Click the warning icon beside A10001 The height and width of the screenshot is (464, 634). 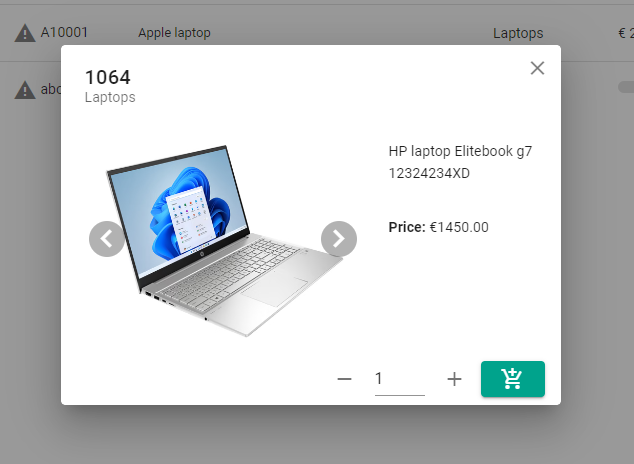tap(25, 33)
